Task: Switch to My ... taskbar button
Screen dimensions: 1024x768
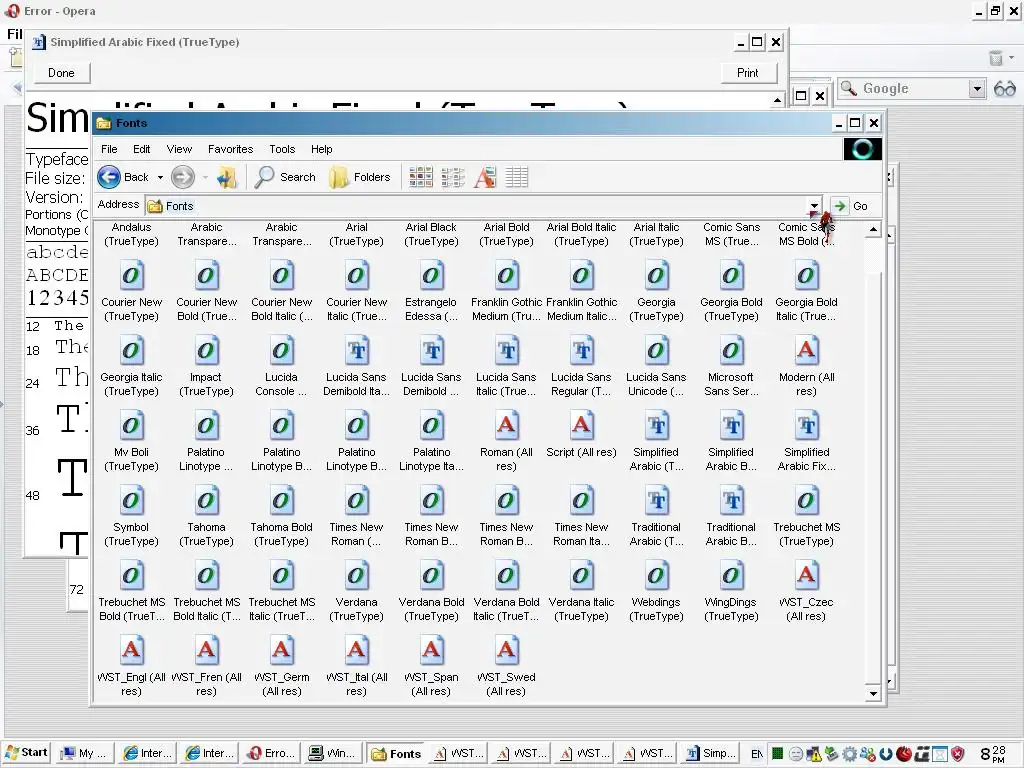Action: [86, 754]
